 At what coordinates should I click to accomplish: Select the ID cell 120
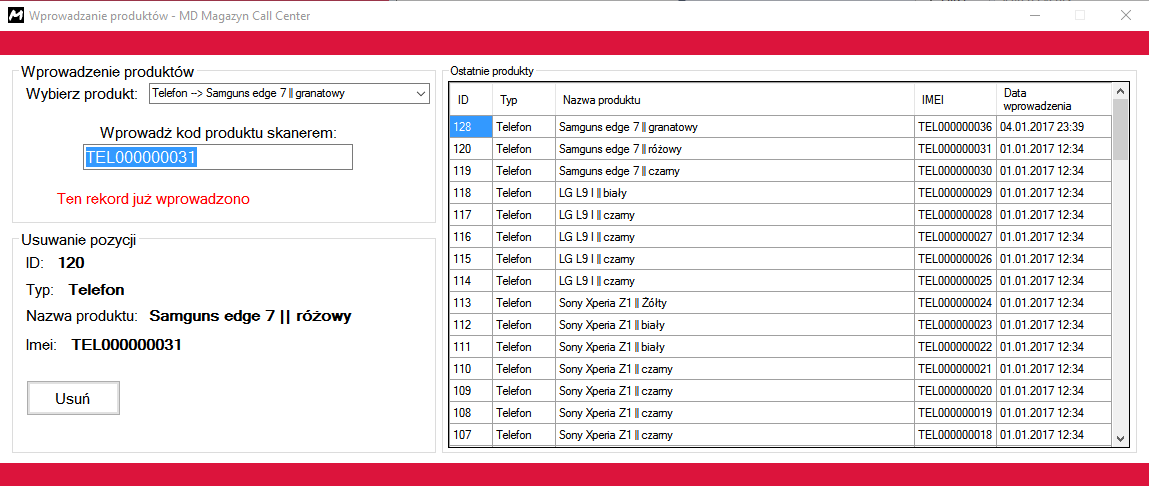(470, 149)
